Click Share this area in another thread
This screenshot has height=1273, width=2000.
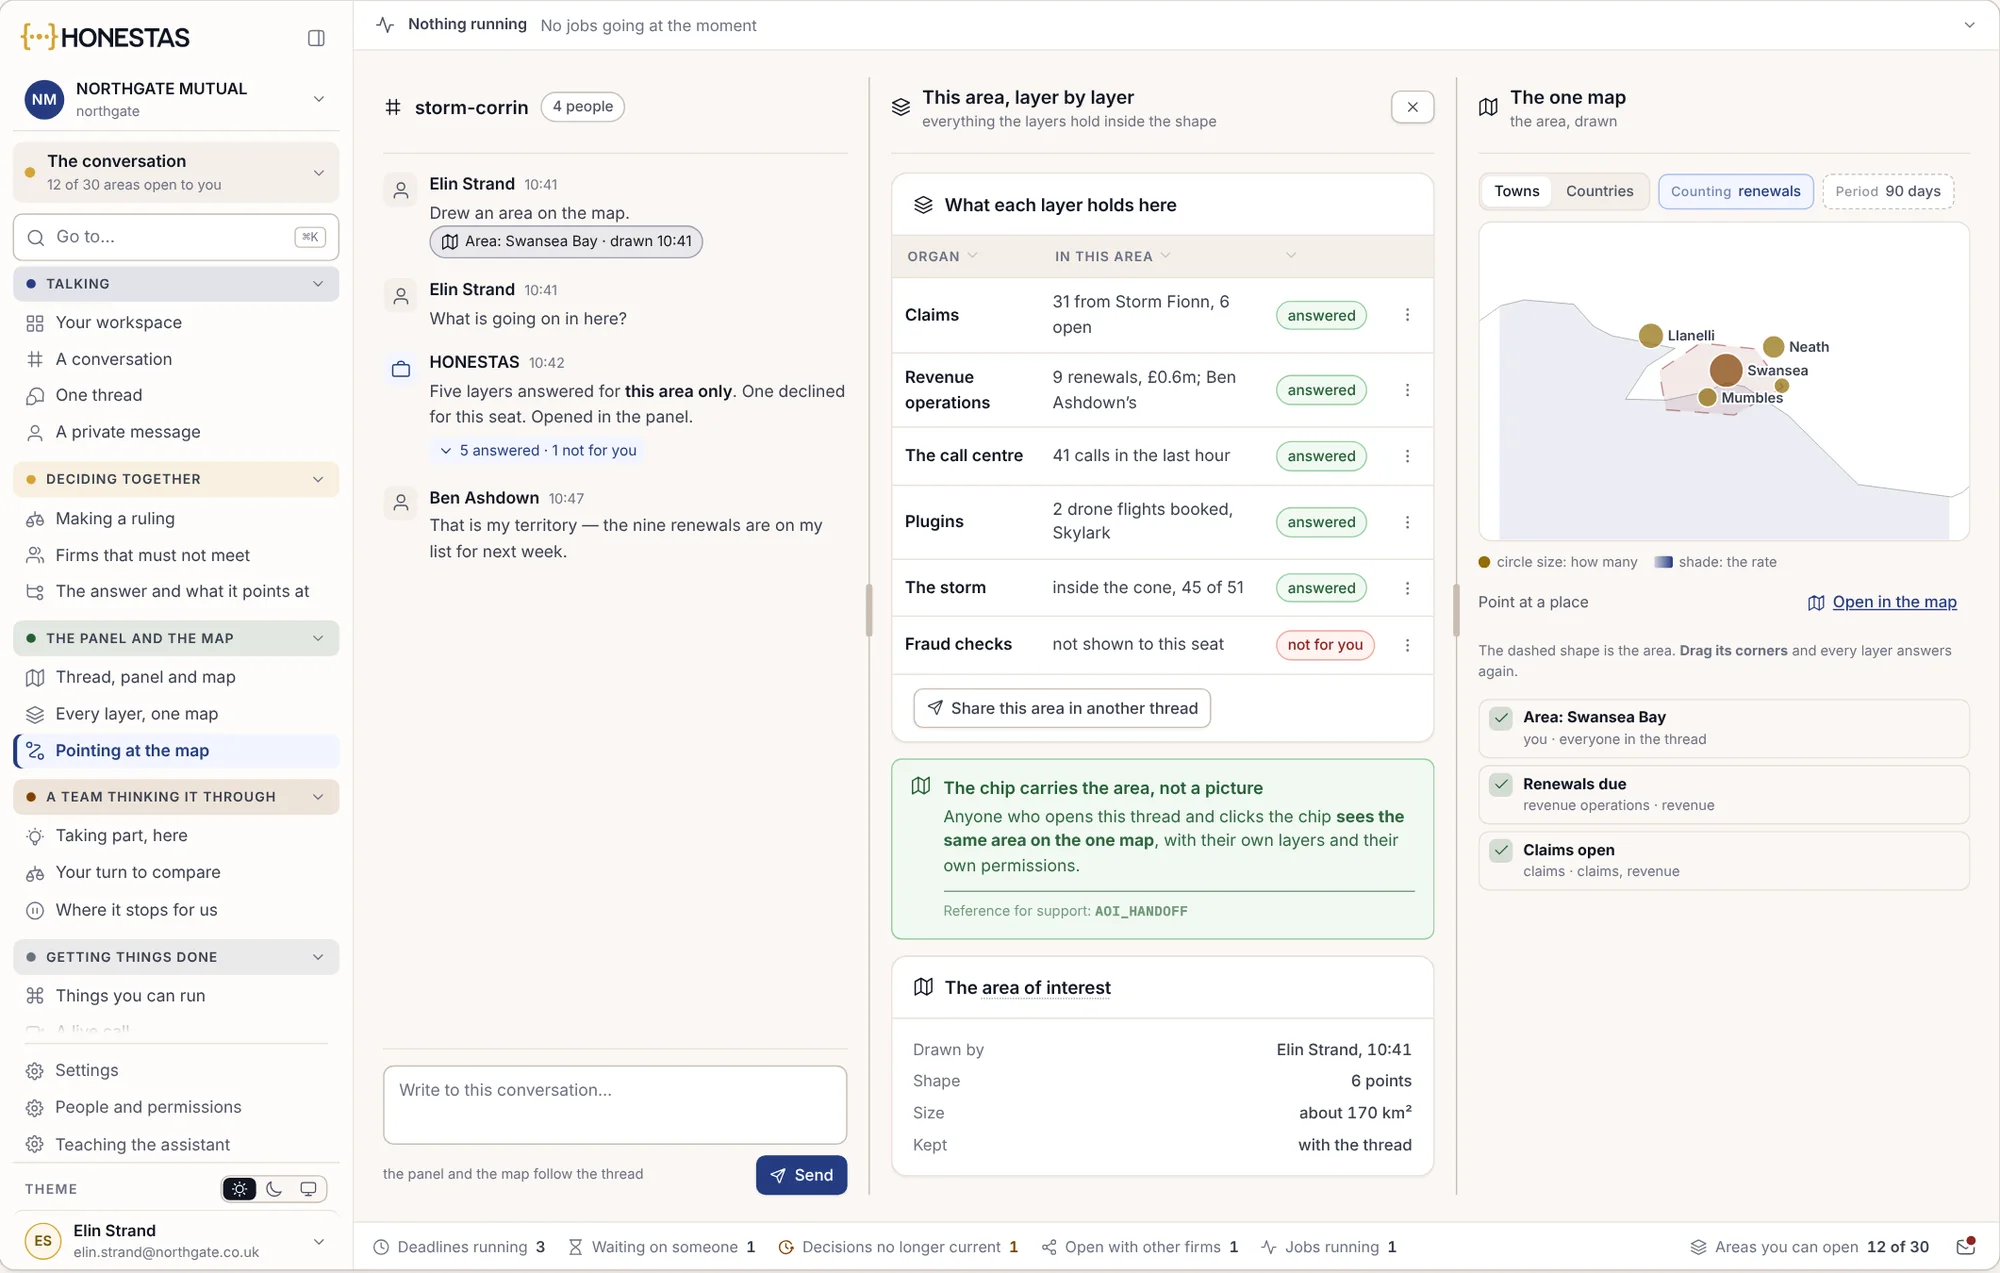click(1061, 708)
